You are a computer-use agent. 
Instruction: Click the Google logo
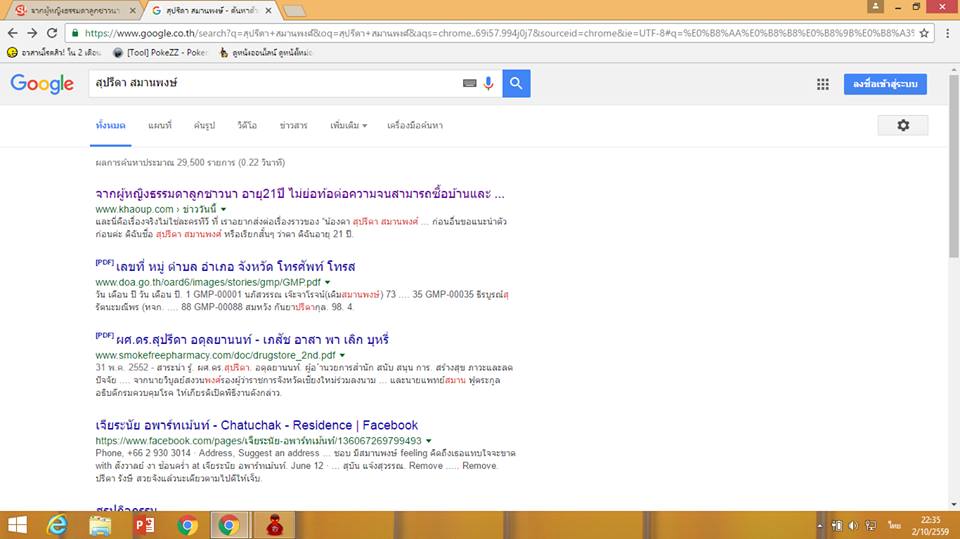pos(42,83)
